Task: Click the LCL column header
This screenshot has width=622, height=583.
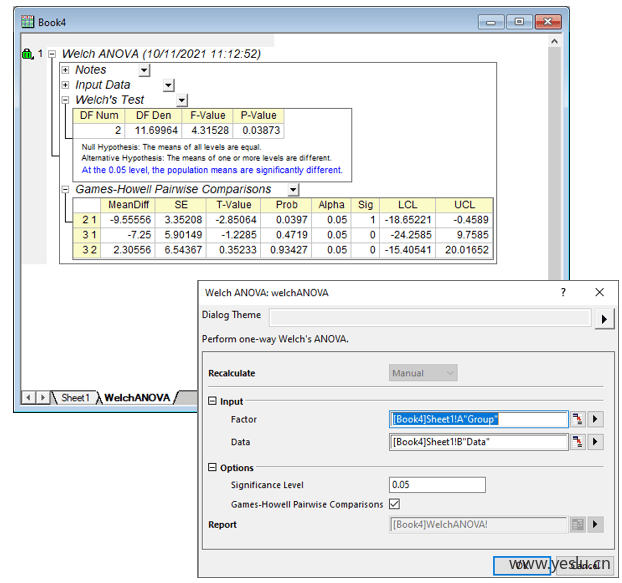Action: pos(407,205)
